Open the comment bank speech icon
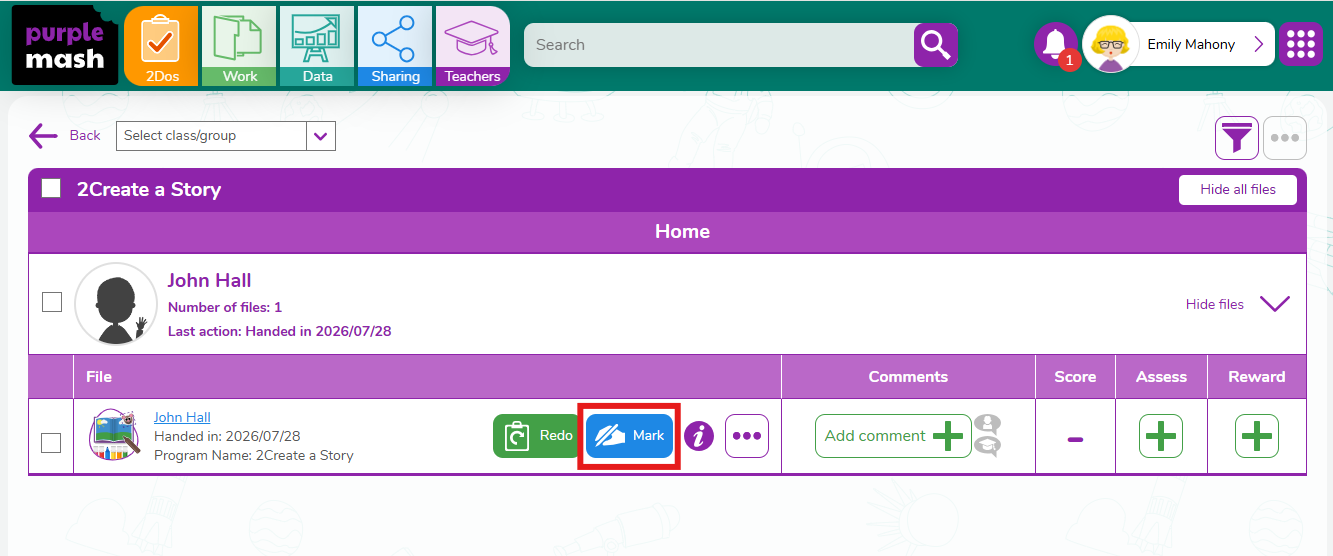The image size is (1333, 556). [x=987, y=436]
